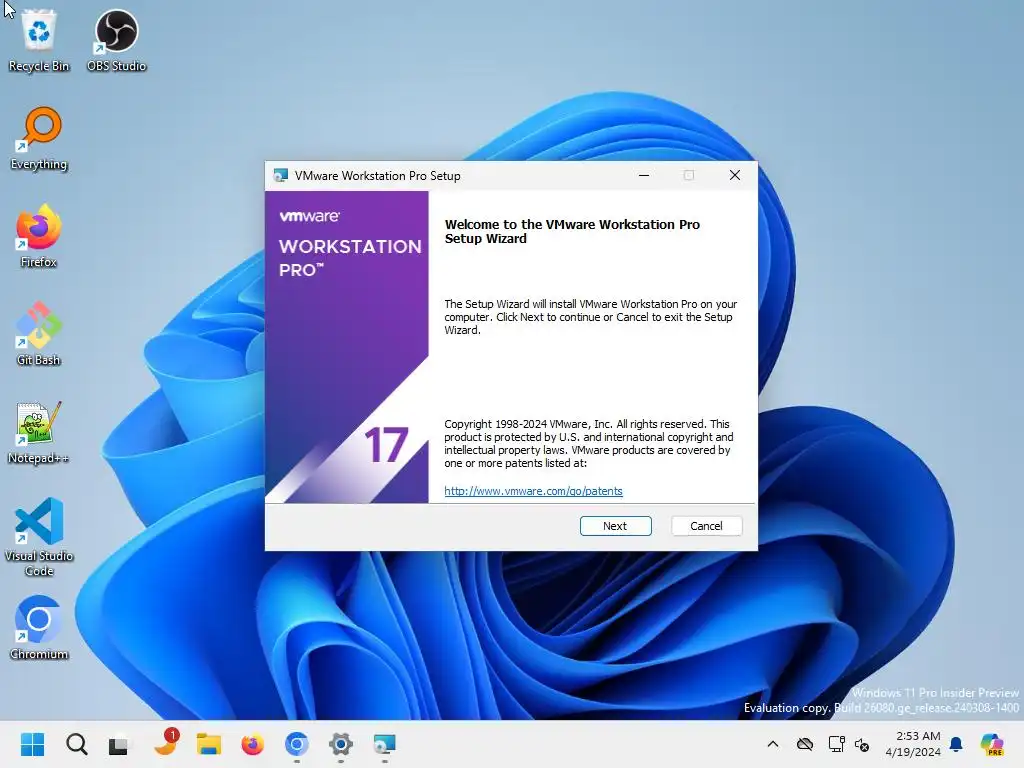The width and height of the screenshot is (1024, 768).
Task: Click the VMware installer icon in title bar
Action: pyautogui.click(x=281, y=176)
